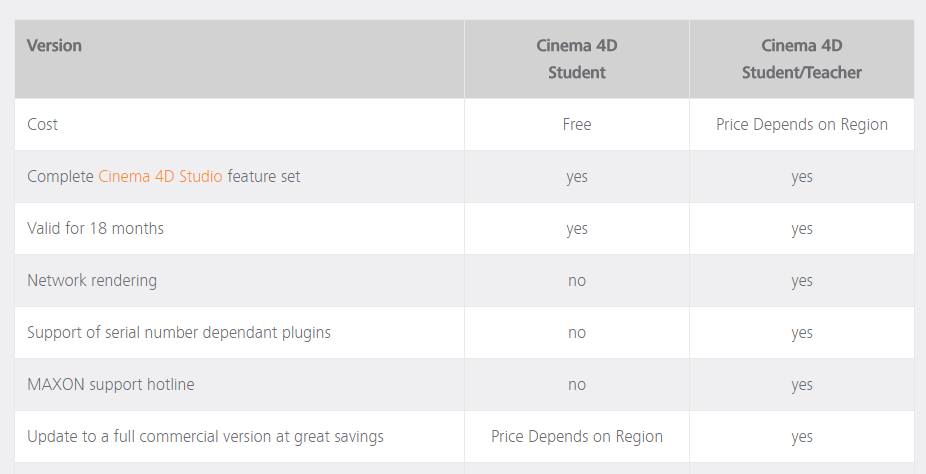Click the Cost row label

[x=43, y=125]
